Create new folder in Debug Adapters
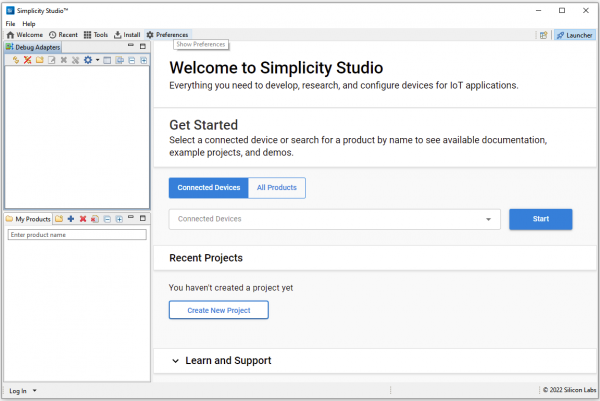 pyautogui.click(x=39, y=60)
